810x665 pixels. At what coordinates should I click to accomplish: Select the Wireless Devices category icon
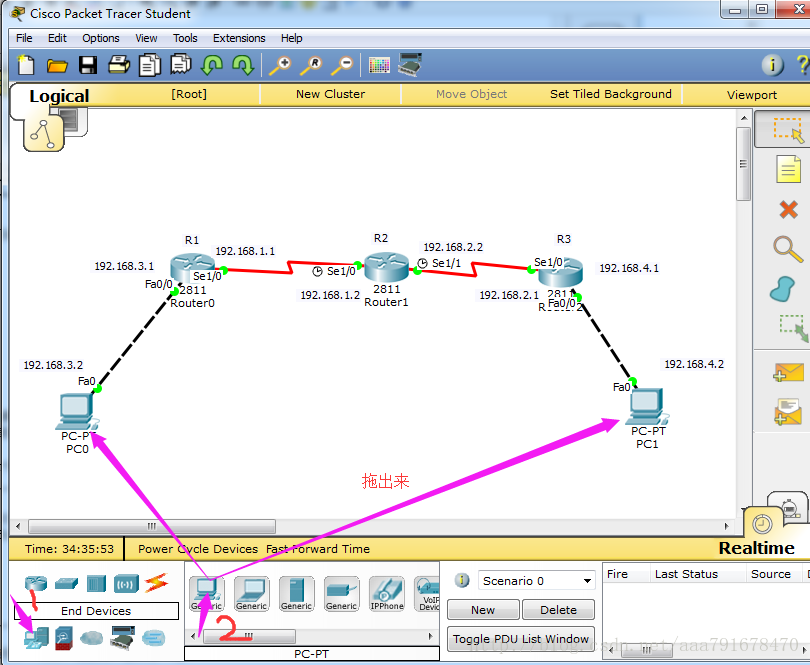point(127,583)
